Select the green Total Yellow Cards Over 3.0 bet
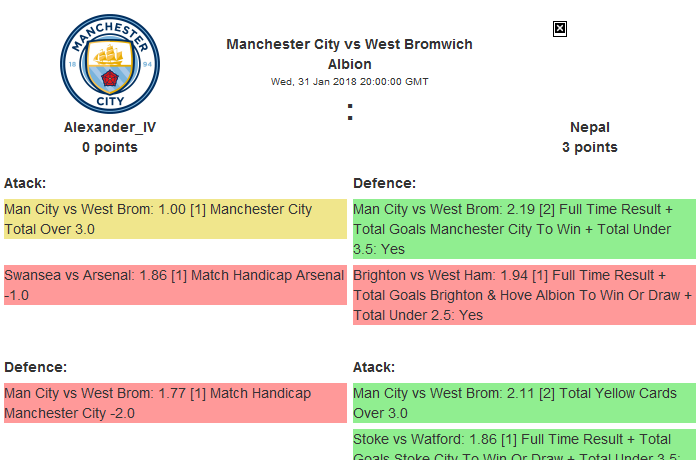Screen dimensions: 700x460 point(523,403)
